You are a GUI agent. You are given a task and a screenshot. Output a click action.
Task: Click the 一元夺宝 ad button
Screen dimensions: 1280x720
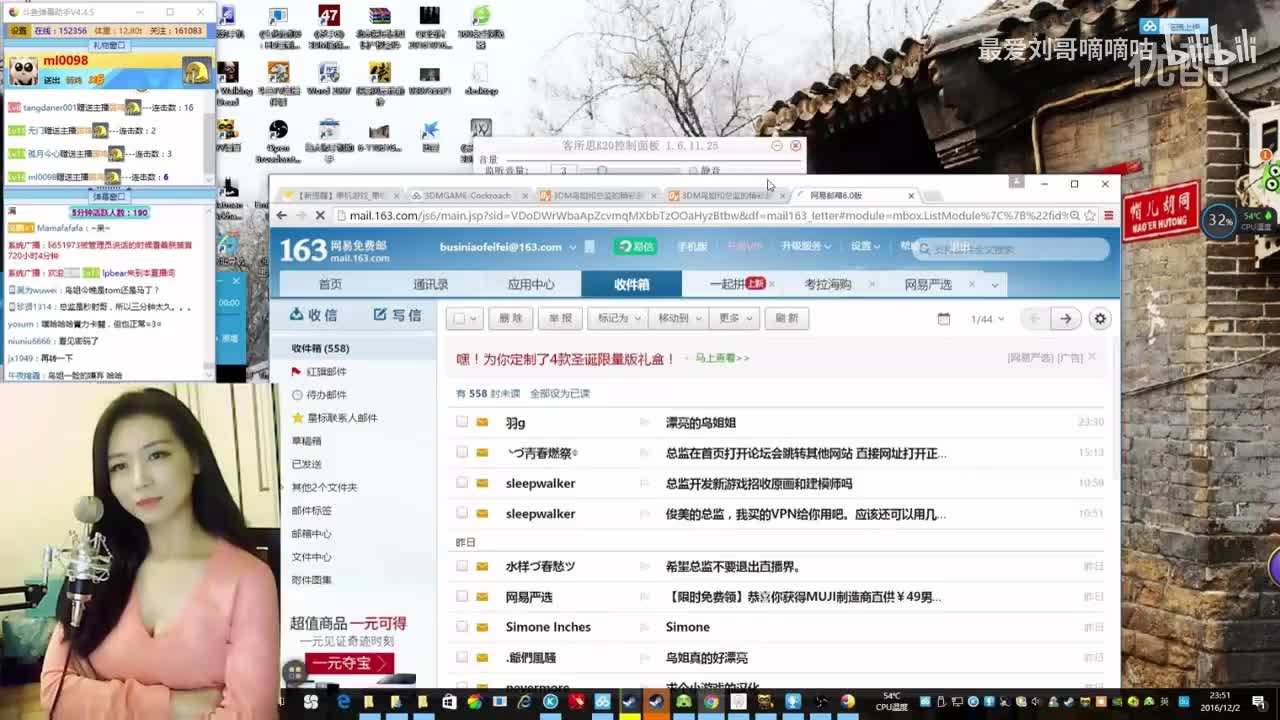click(349, 663)
